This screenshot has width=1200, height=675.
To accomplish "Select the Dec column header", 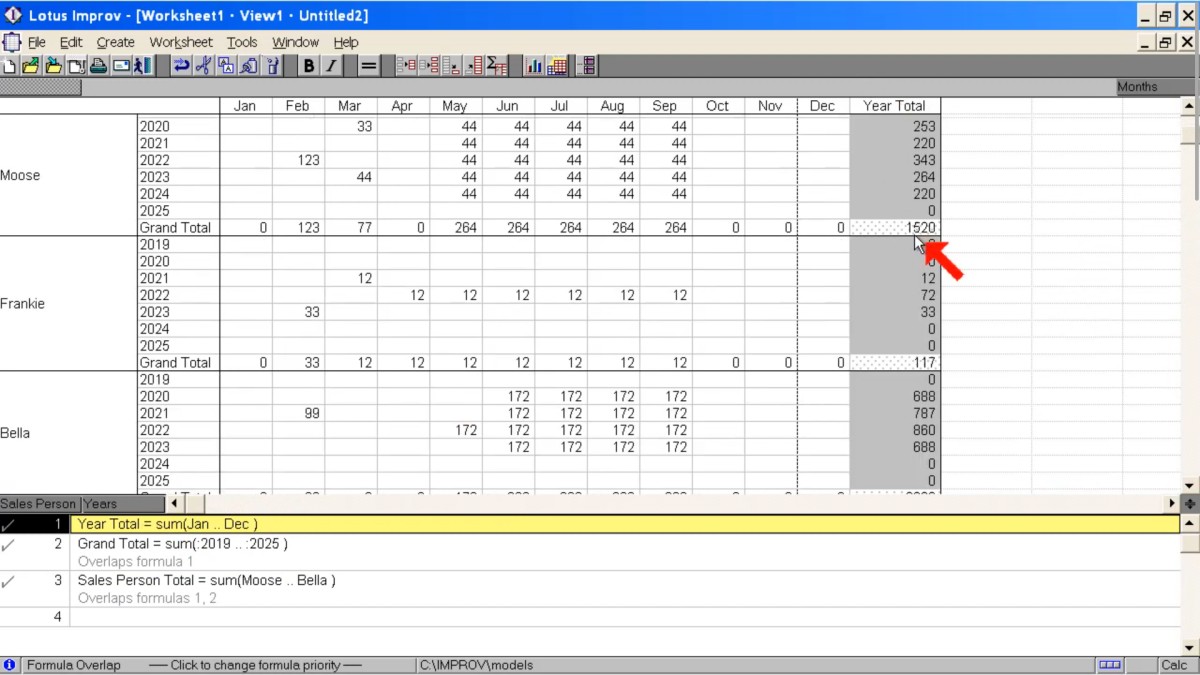I will pyautogui.click(x=823, y=106).
